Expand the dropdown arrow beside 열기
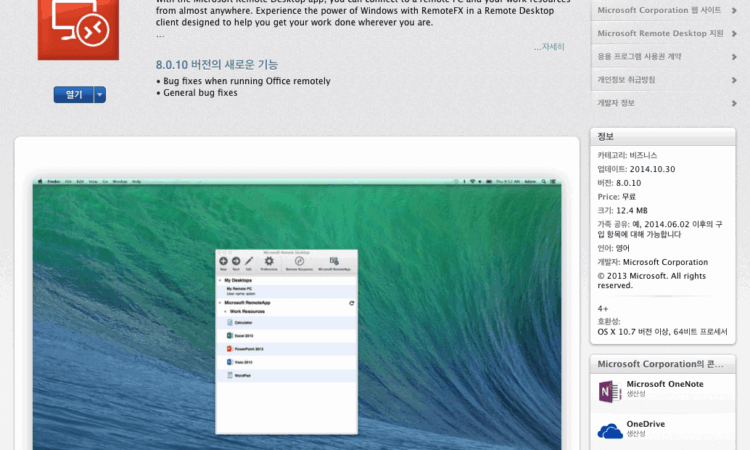 [99, 95]
